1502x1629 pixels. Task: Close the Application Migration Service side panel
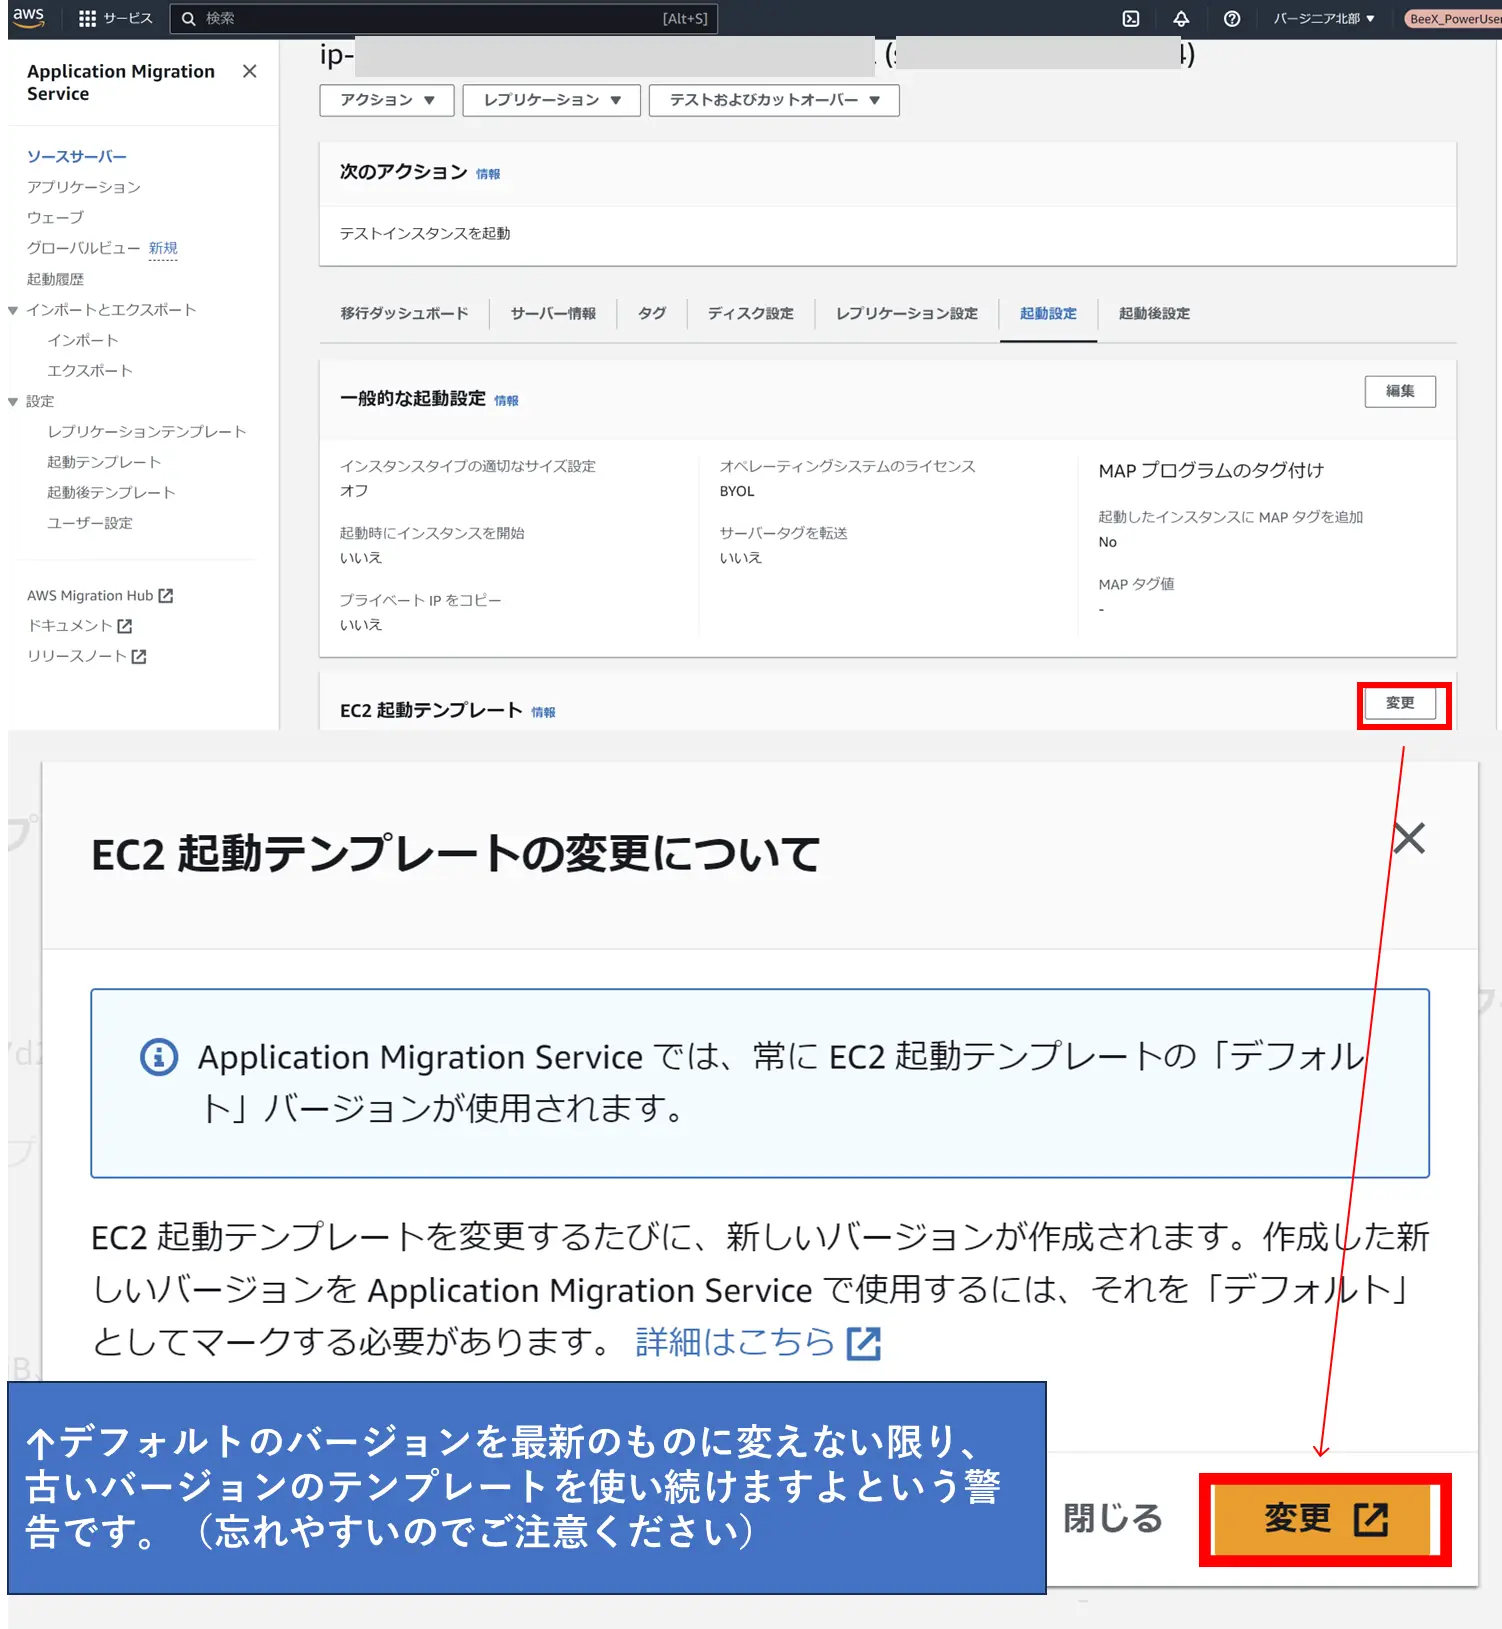[x=250, y=71]
